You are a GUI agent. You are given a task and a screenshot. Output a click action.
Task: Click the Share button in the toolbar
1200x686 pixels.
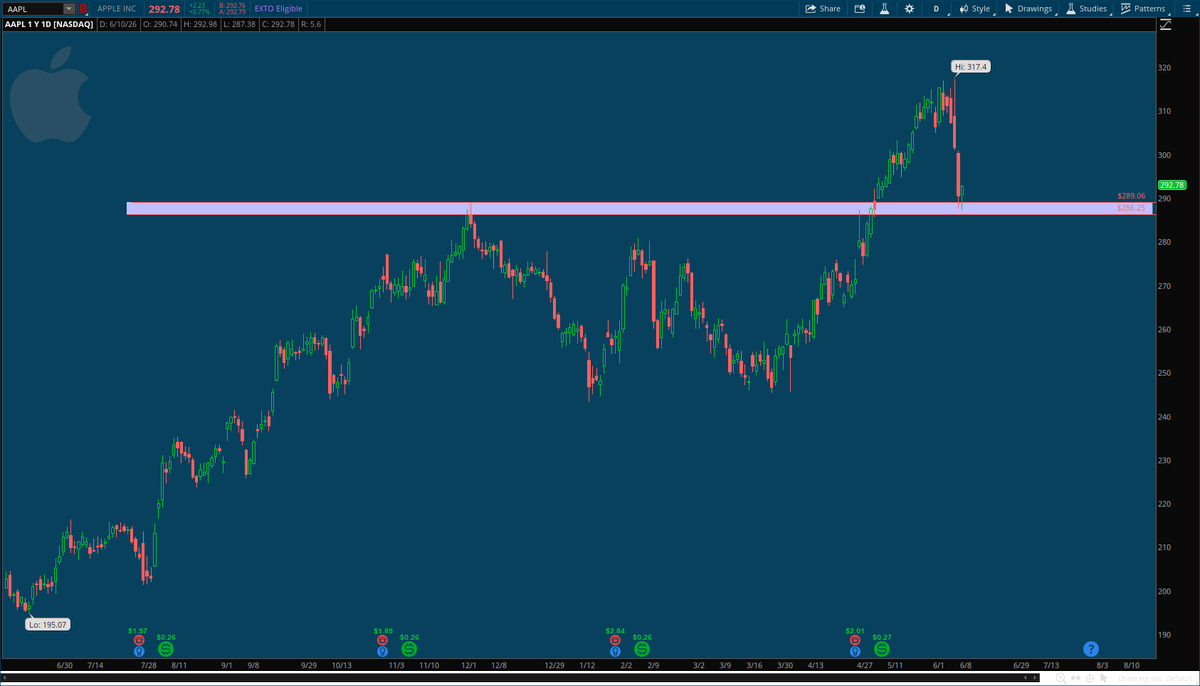point(824,8)
